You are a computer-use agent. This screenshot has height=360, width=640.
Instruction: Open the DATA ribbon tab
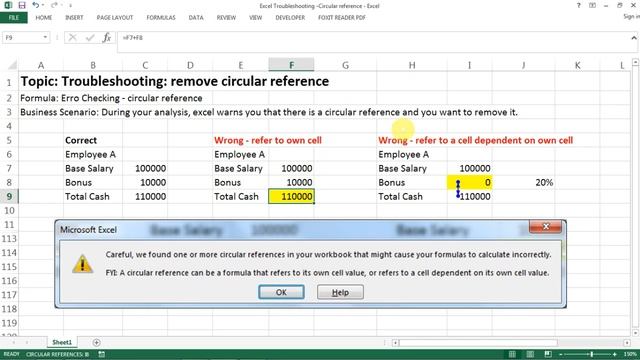[196, 18]
